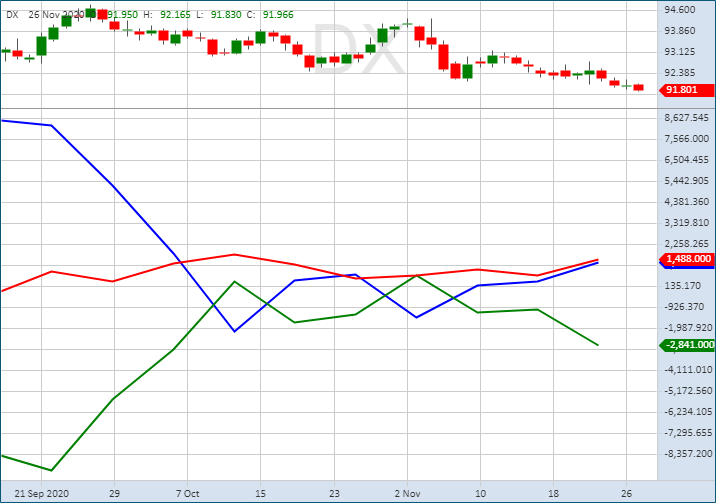Viewport: 716px width, 503px height.
Task: Click the 21 Sep 2020 axis date
Action: (42, 493)
